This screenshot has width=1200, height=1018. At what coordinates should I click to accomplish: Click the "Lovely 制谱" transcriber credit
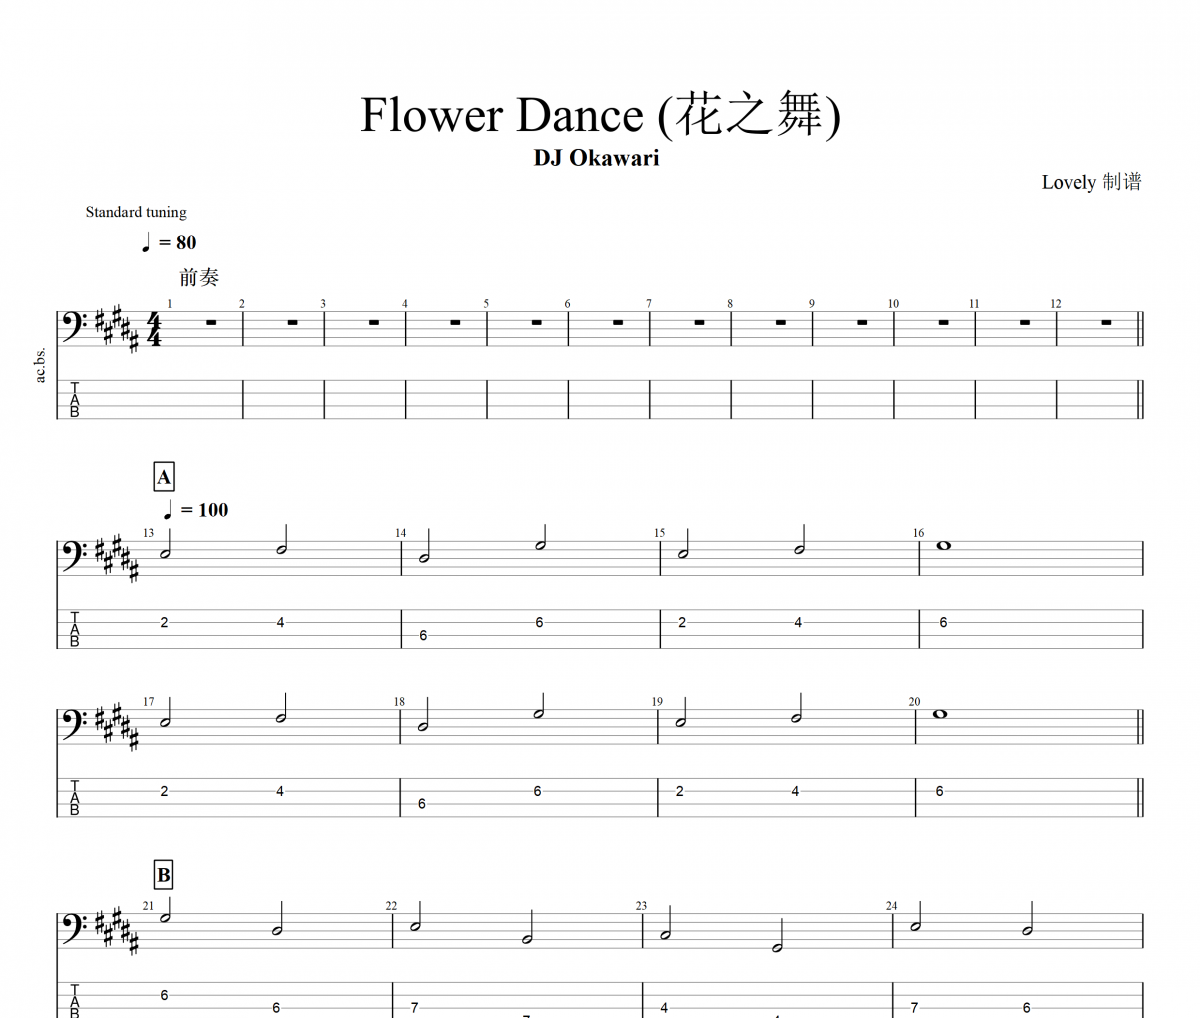click(x=1091, y=182)
